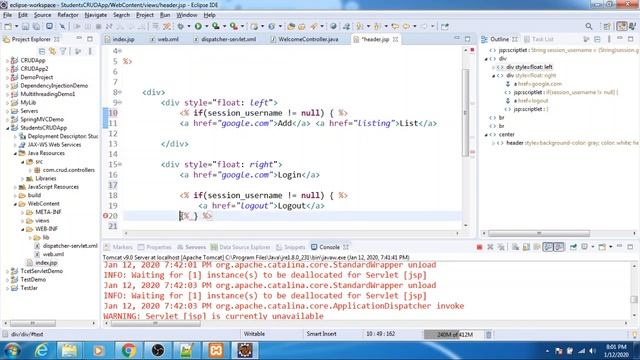
Task: Toggle show console on standard out
Action: click(x=548, y=247)
